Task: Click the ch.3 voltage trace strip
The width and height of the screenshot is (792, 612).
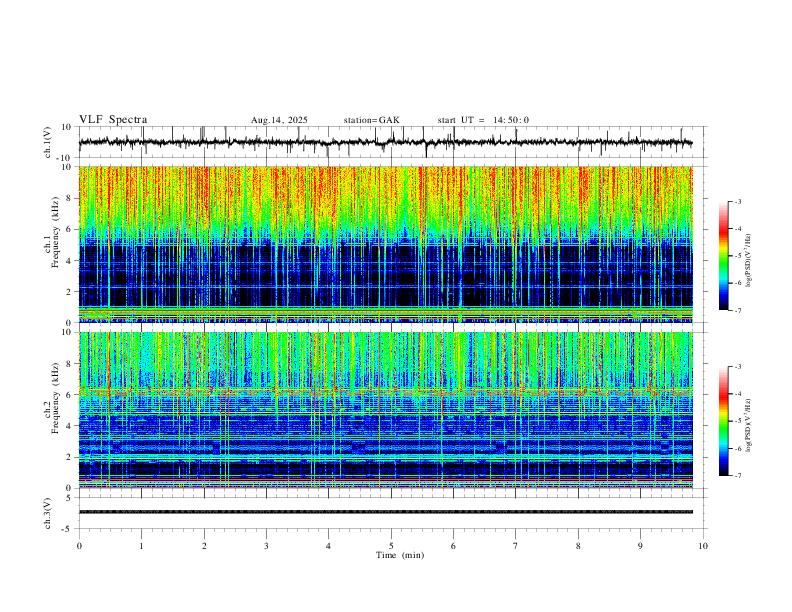Action: coord(385,512)
